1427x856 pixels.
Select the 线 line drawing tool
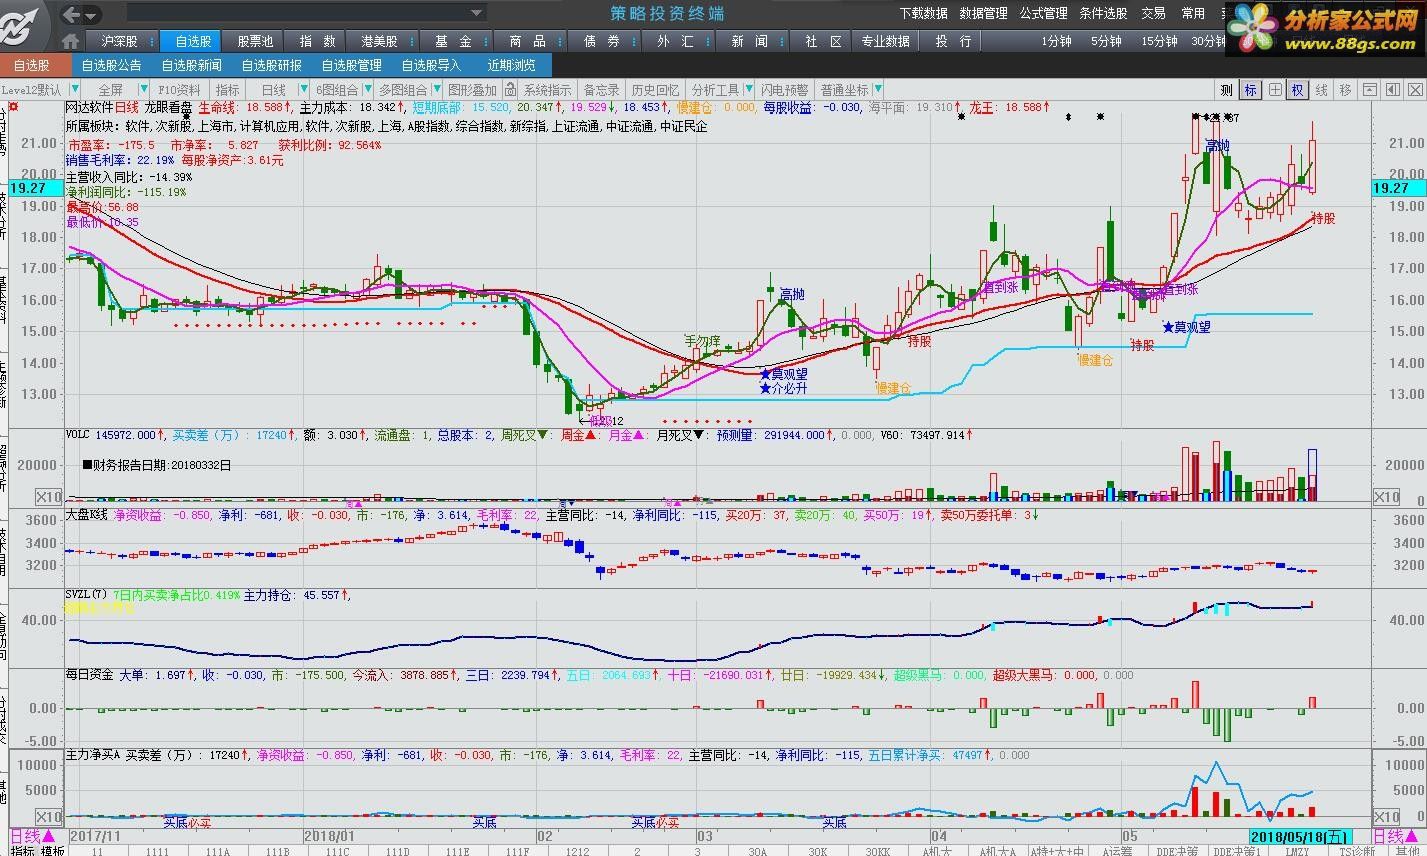(1322, 90)
